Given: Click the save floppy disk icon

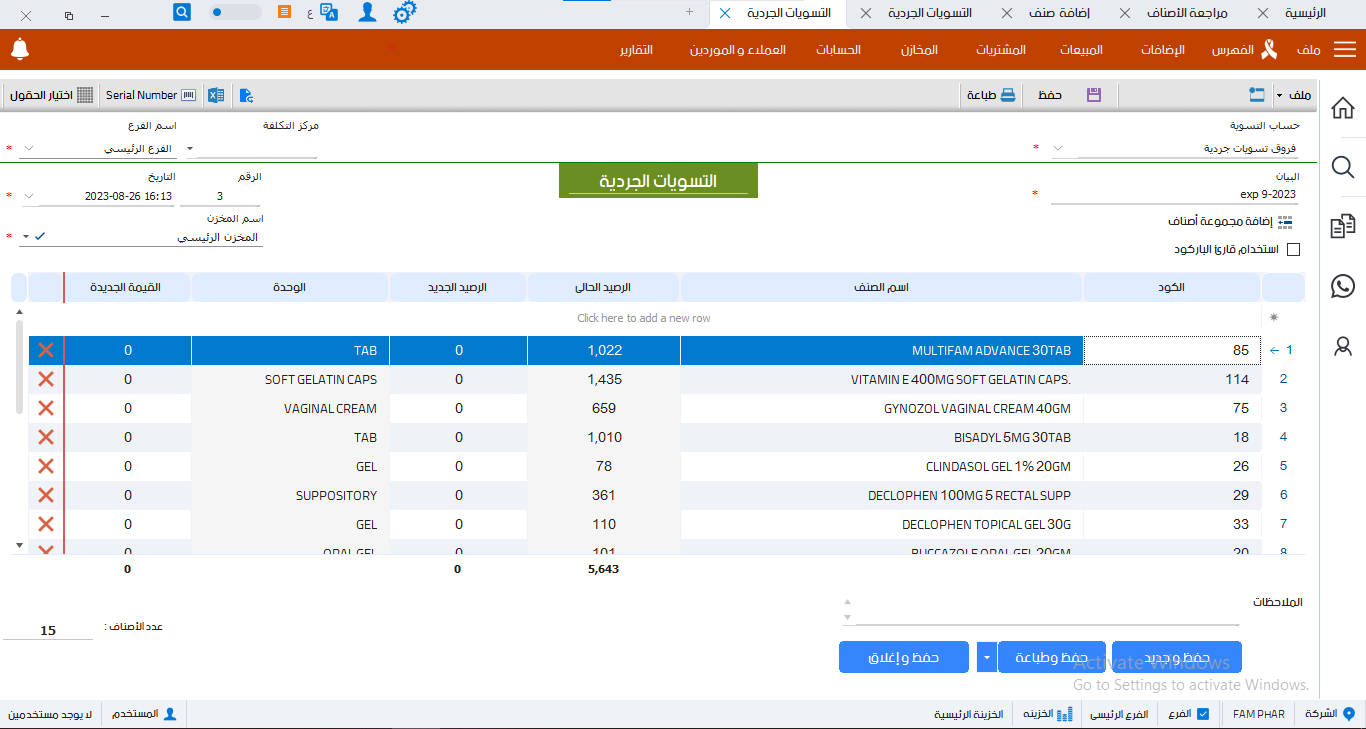Looking at the screenshot, I should [1093, 95].
